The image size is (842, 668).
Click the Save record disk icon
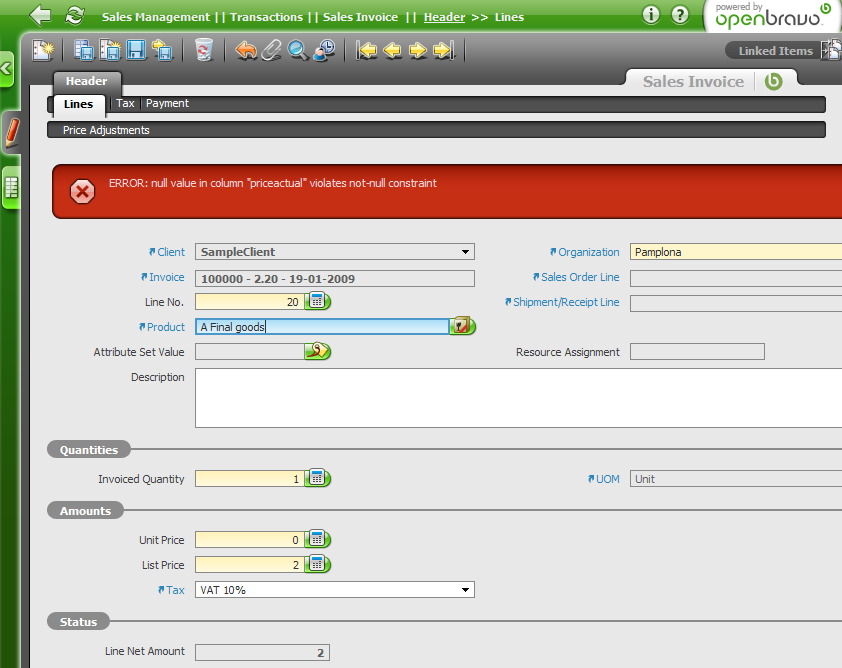[x=136, y=49]
